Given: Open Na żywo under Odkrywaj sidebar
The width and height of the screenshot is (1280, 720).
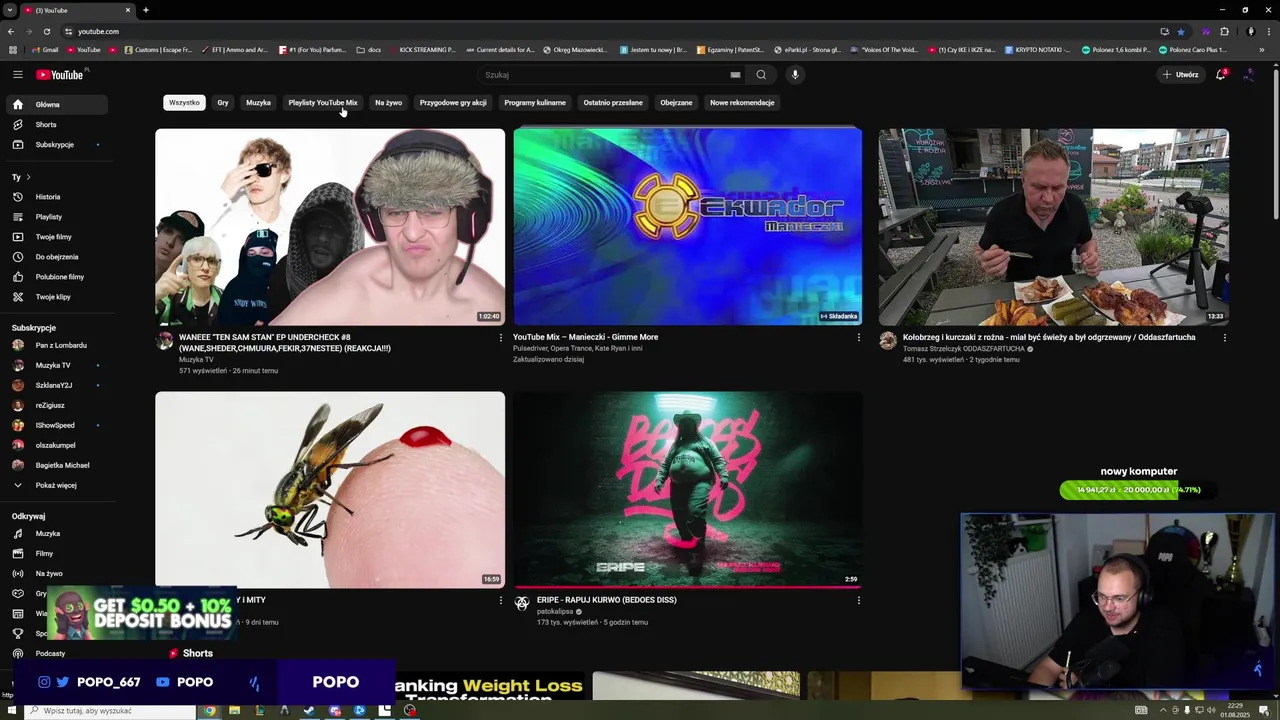Looking at the screenshot, I should coord(56,573).
